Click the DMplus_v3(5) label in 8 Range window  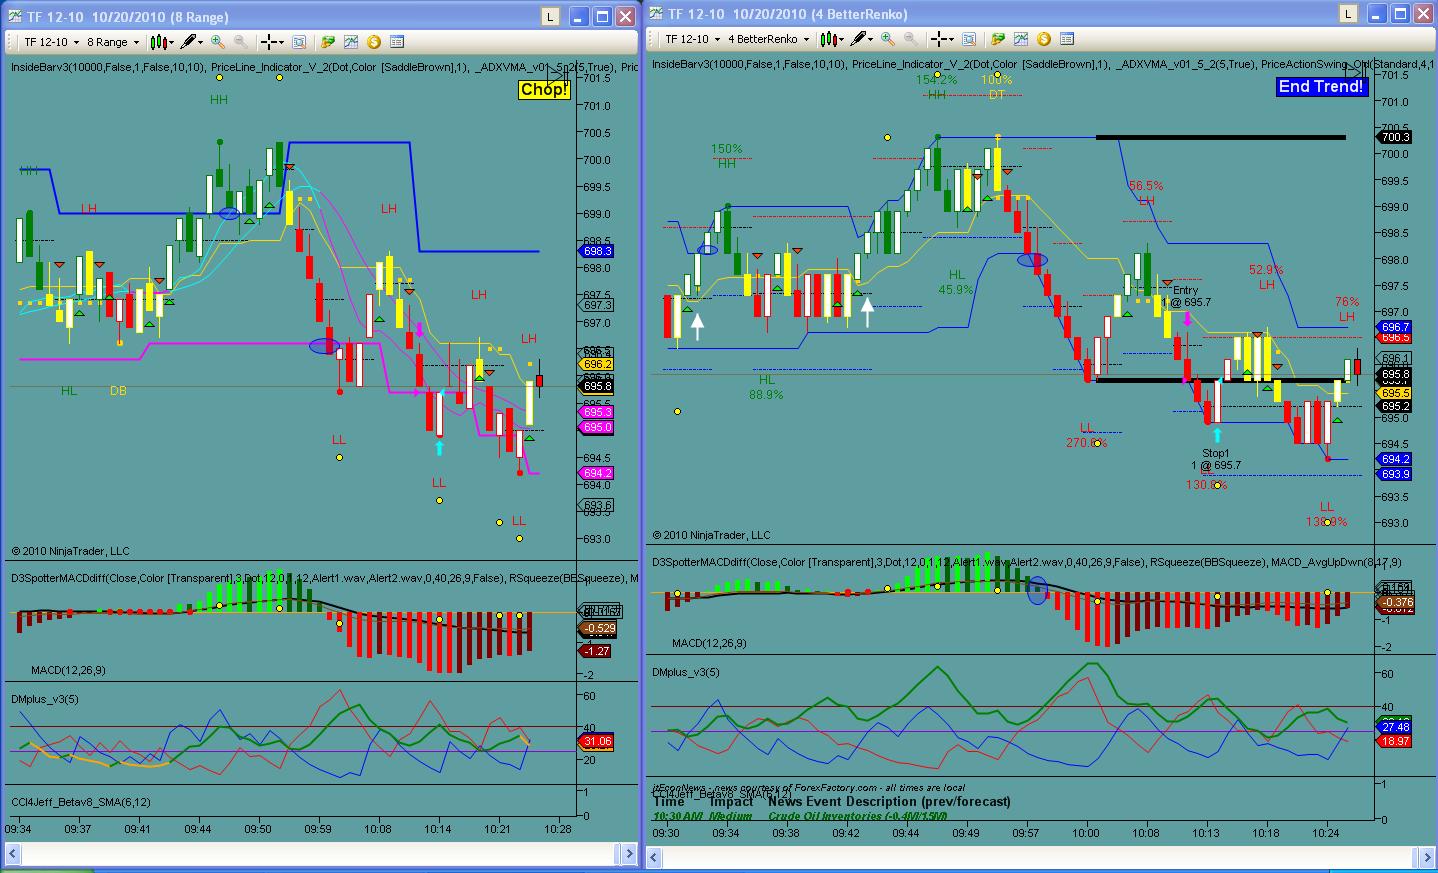[x=45, y=698]
